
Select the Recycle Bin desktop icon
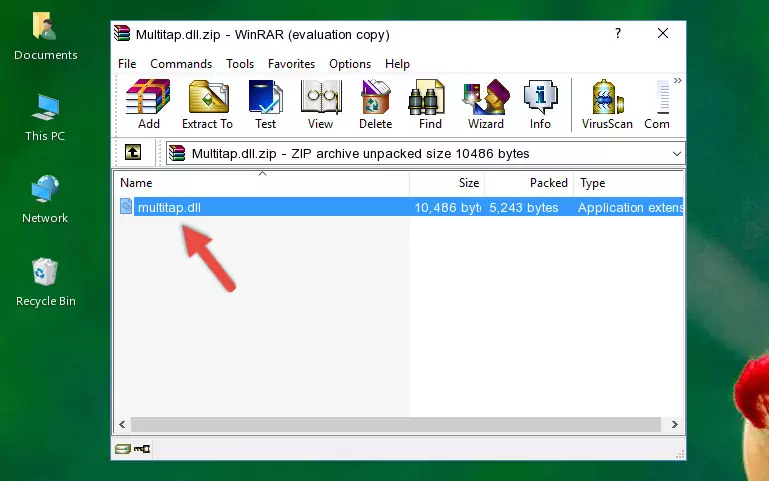click(x=46, y=282)
